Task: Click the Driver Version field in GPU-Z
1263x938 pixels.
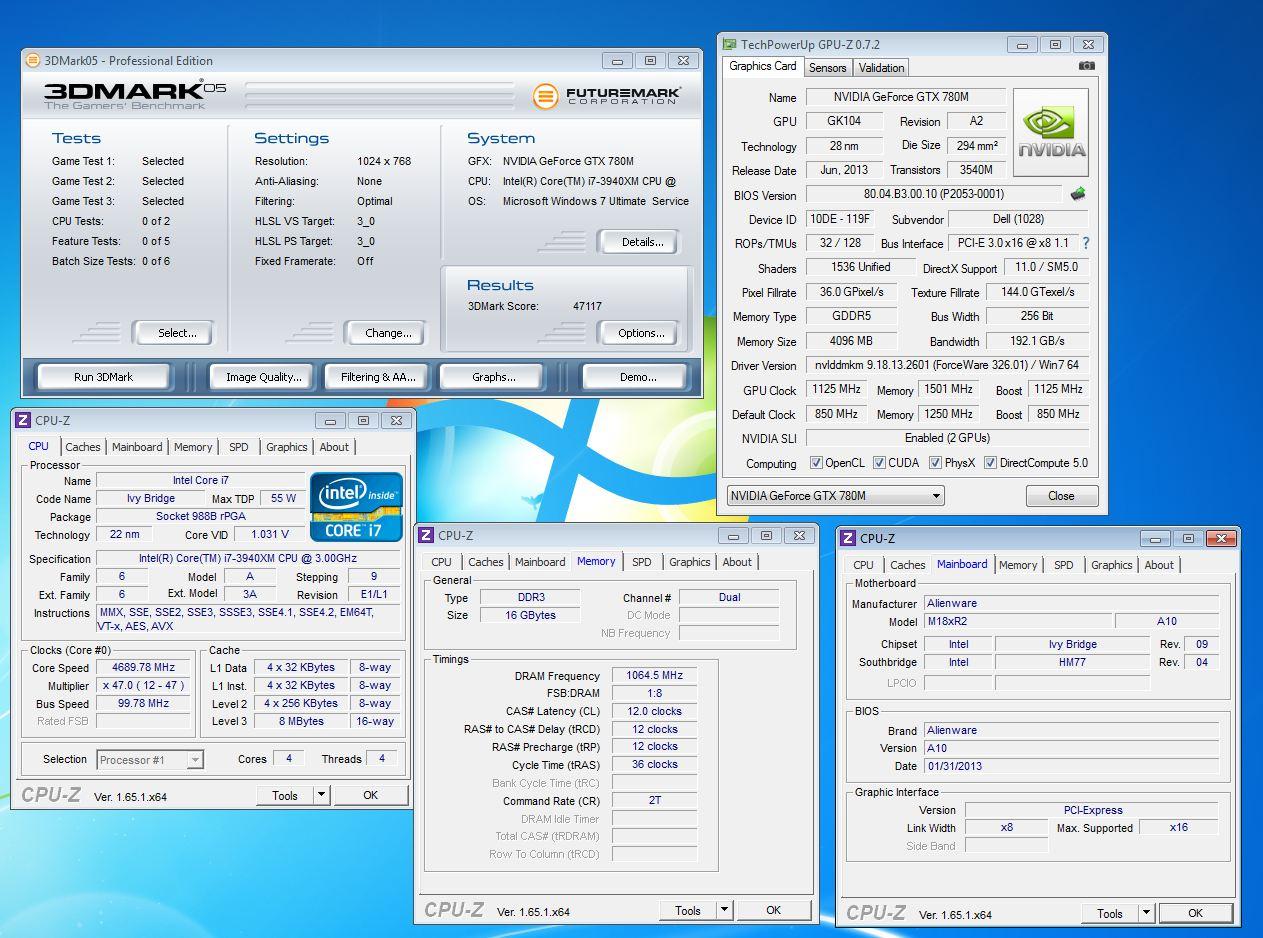Action: click(947, 365)
